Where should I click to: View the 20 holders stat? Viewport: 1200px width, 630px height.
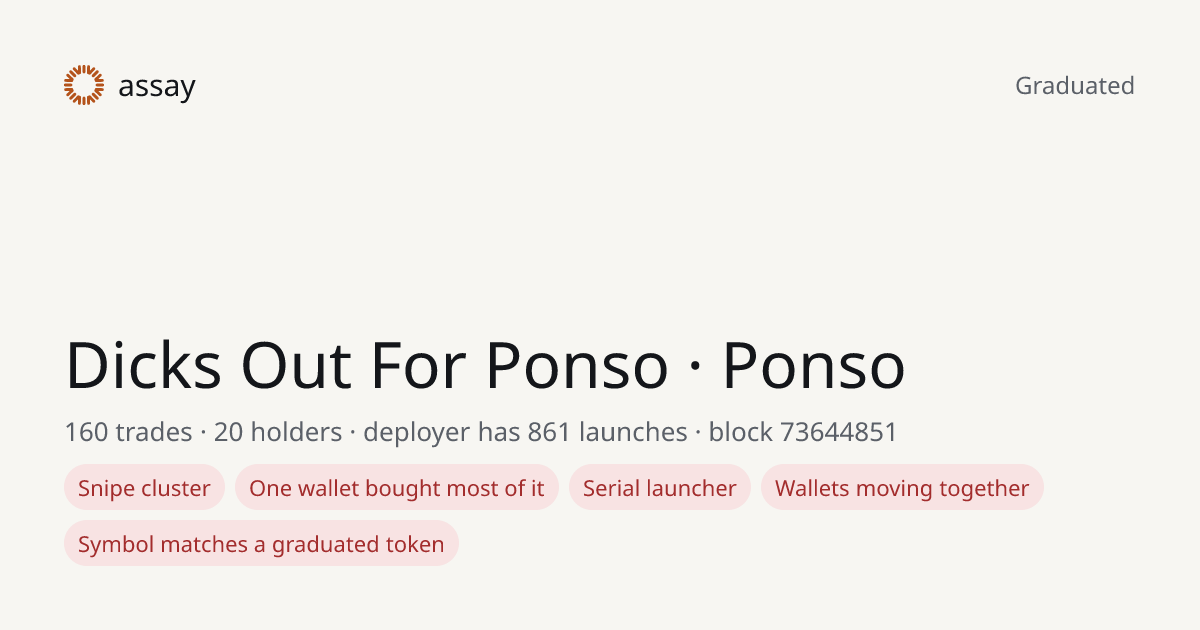pos(278,432)
